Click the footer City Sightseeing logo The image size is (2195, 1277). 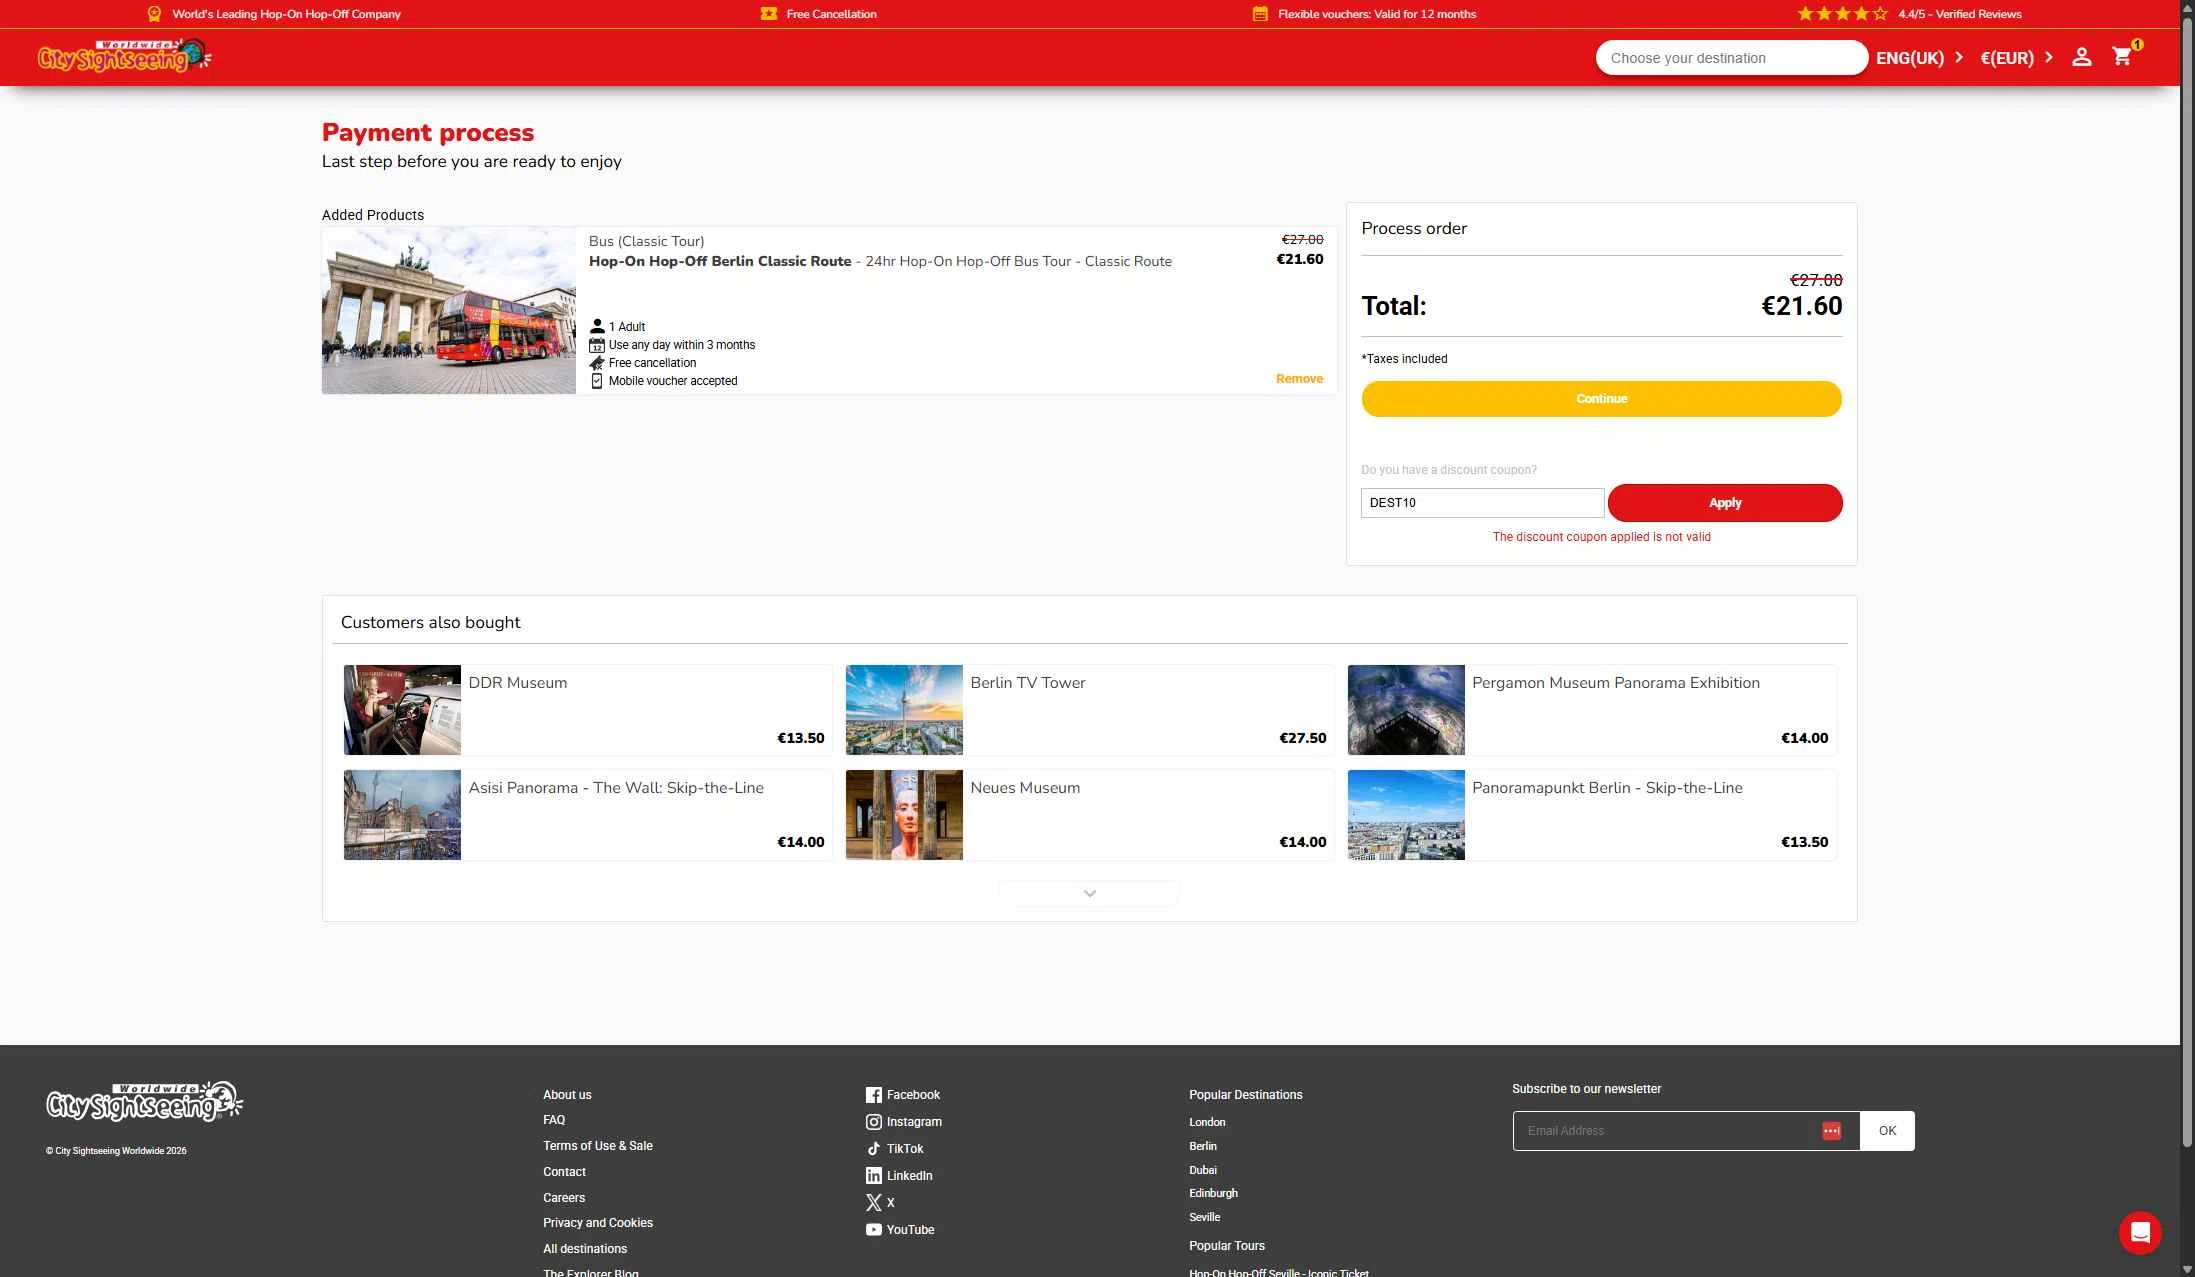(145, 1102)
